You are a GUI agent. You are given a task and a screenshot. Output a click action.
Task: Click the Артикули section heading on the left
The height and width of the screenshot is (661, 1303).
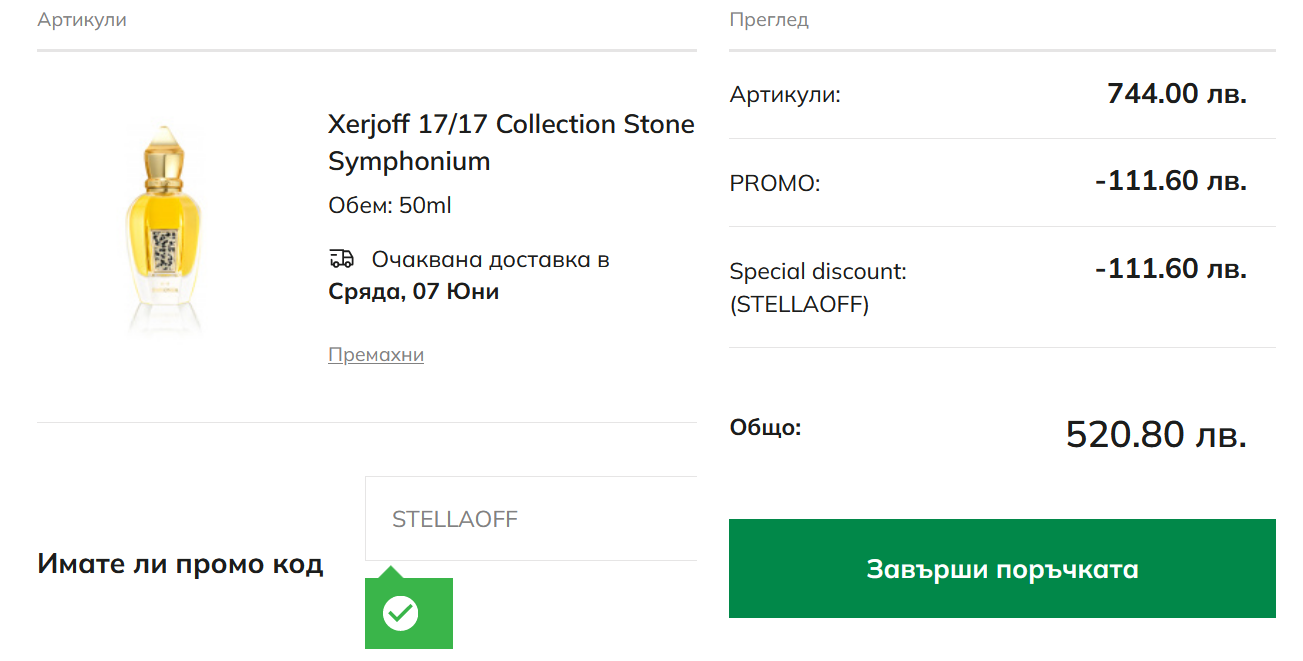click(x=82, y=20)
